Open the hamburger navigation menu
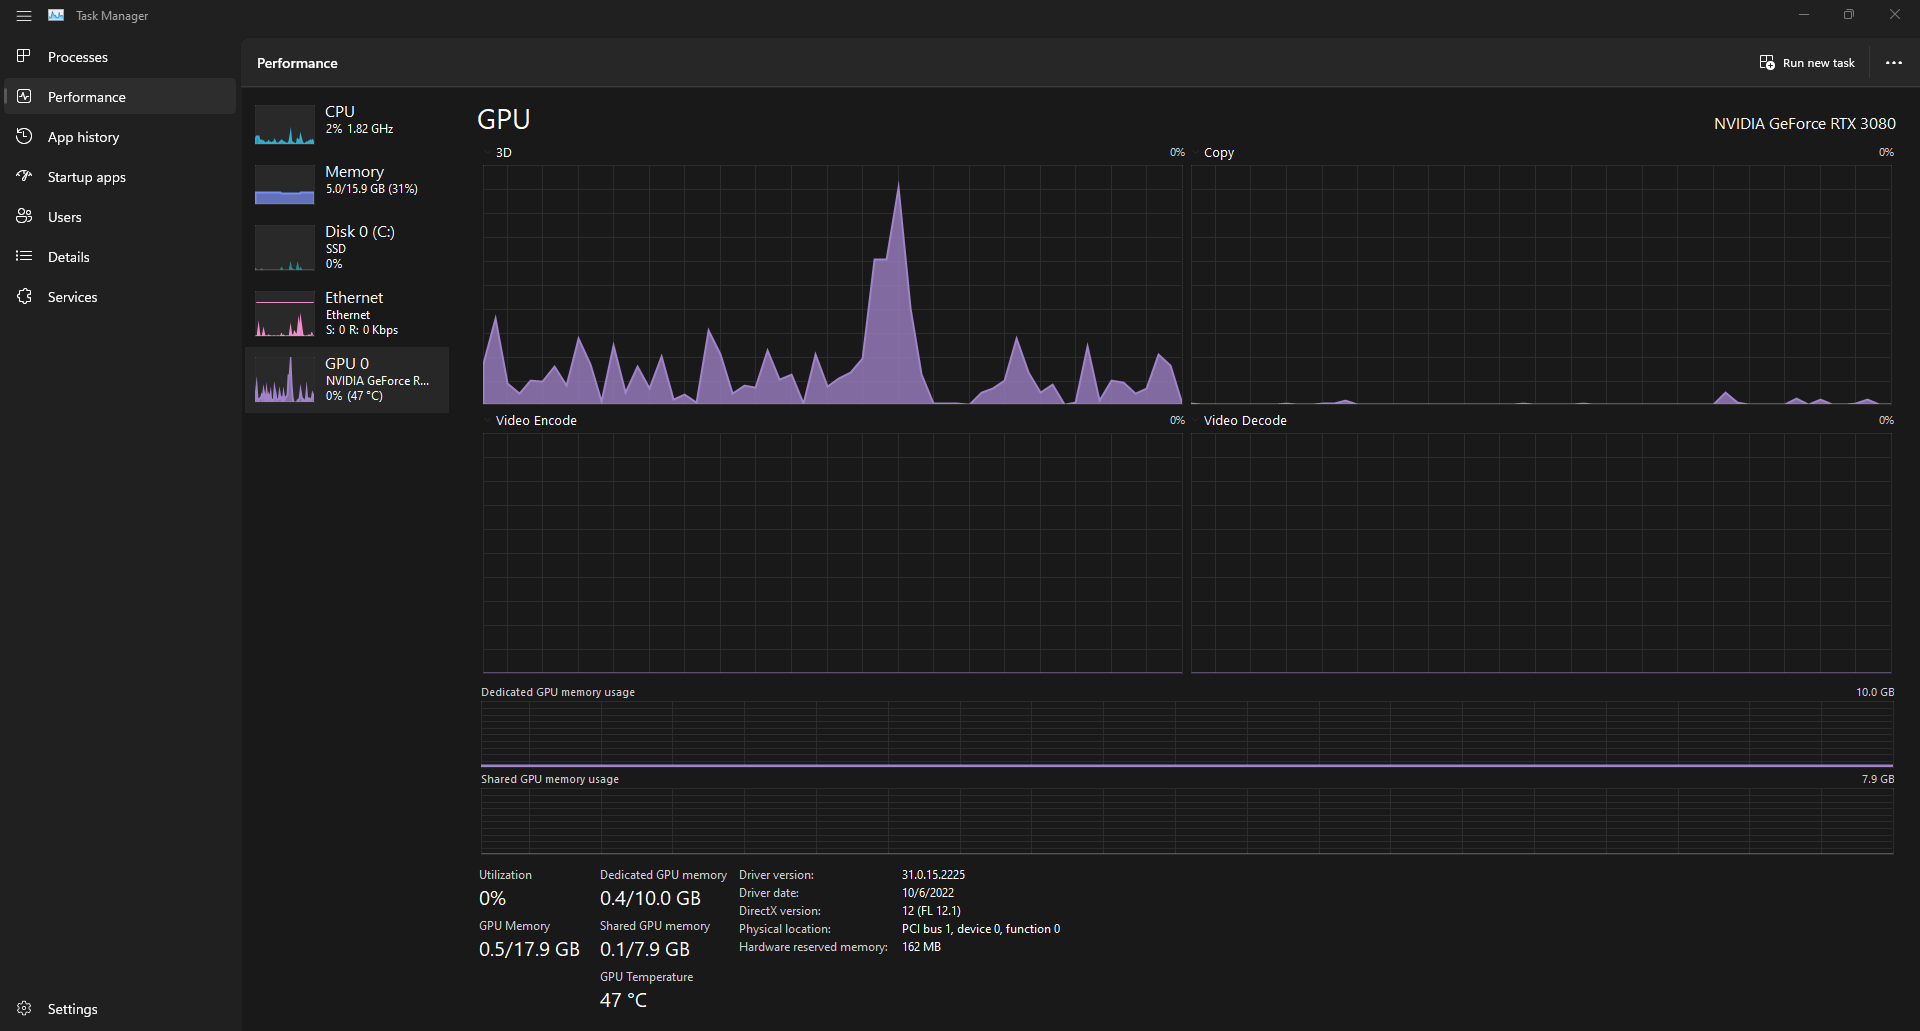 [24, 16]
